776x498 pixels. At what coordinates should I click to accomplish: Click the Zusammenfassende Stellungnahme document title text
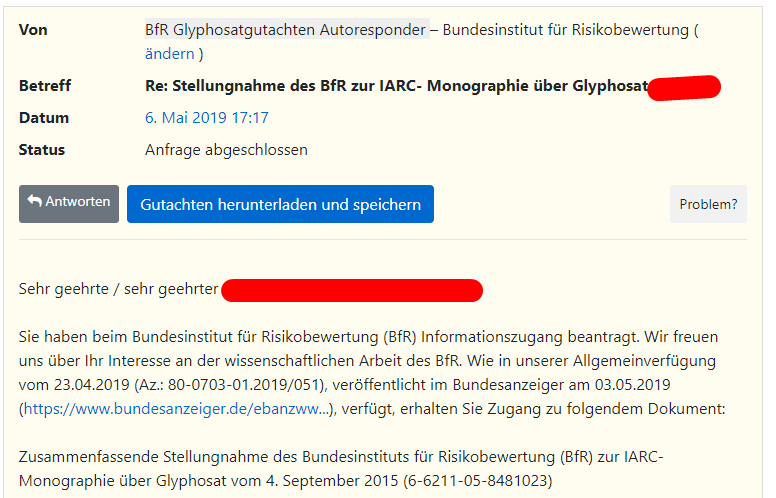[341, 468]
